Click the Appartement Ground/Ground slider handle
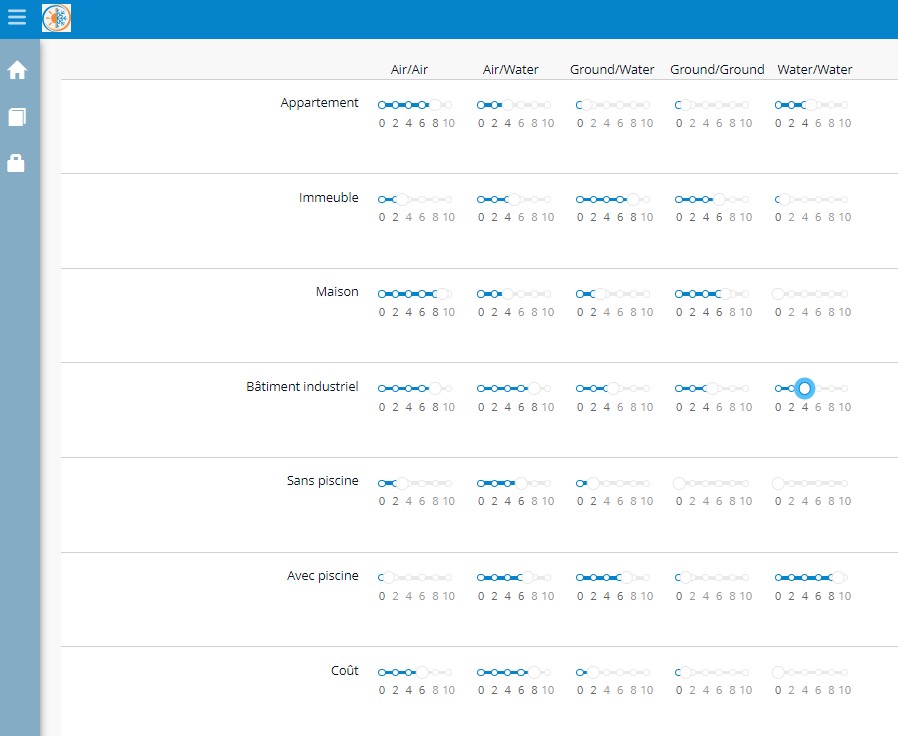The width and height of the screenshot is (898, 736). (x=686, y=105)
